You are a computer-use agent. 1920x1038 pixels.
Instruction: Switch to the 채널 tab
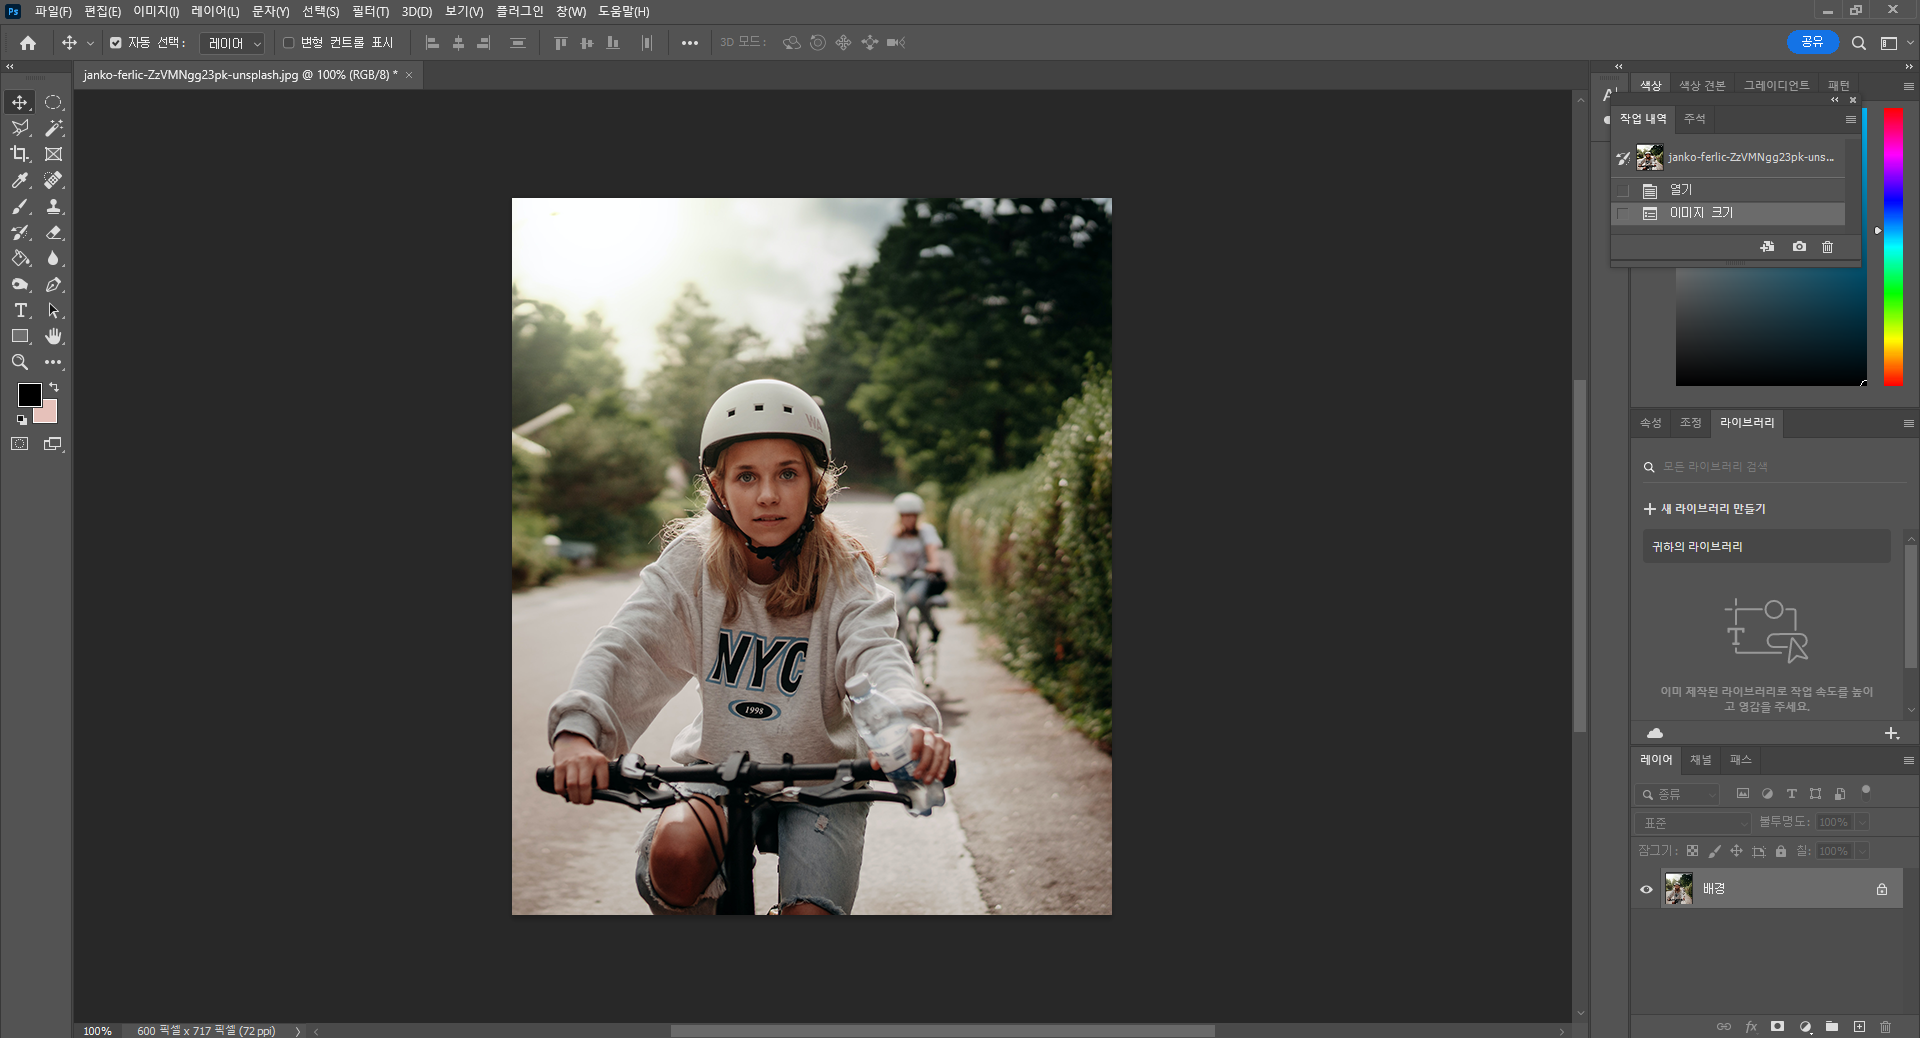tap(1700, 760)
